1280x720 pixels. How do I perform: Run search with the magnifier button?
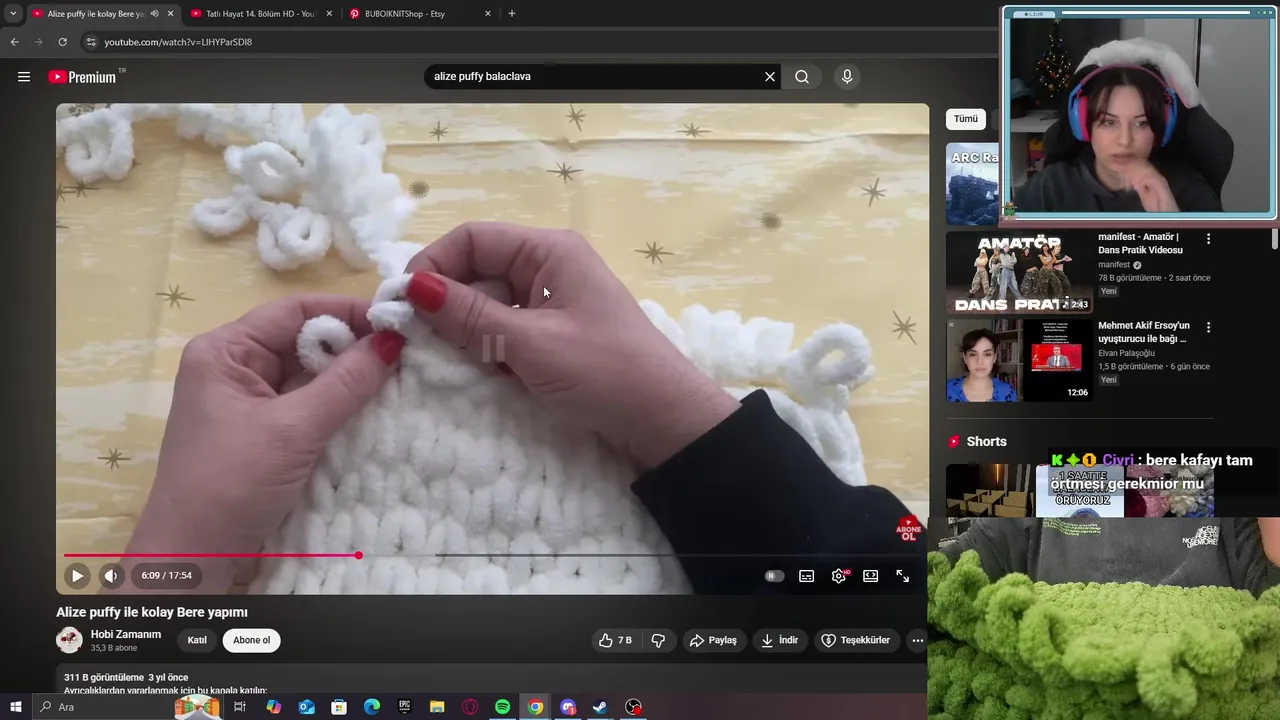tap(802, 77)
